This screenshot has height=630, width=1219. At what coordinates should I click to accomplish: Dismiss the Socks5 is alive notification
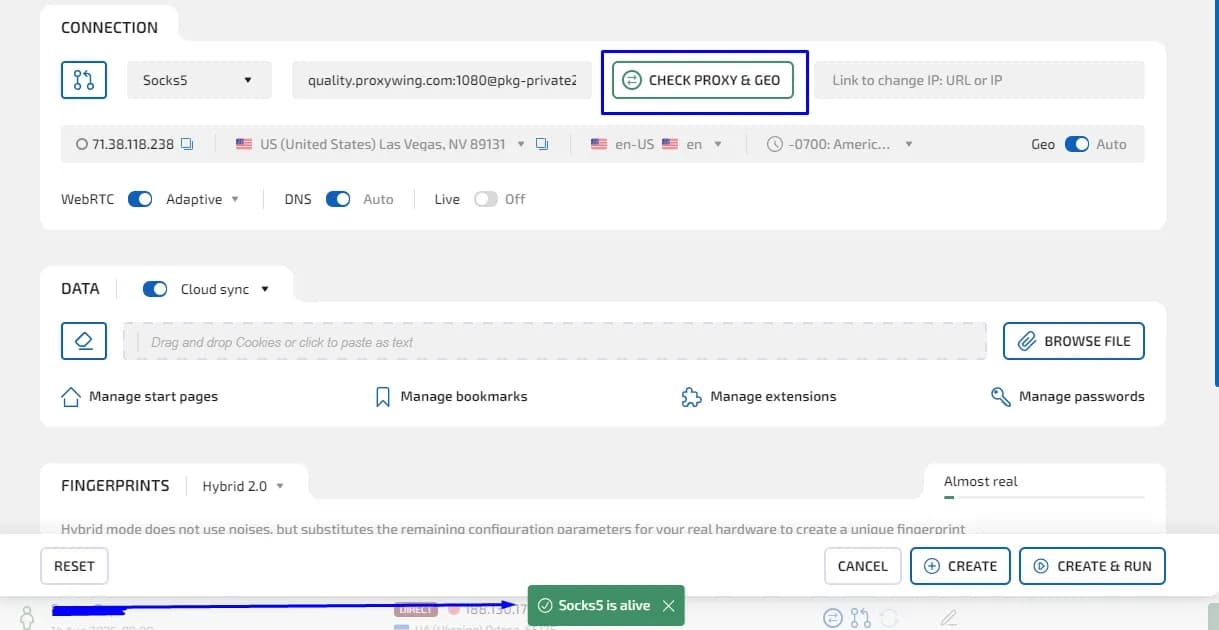(x=668, y=605)
